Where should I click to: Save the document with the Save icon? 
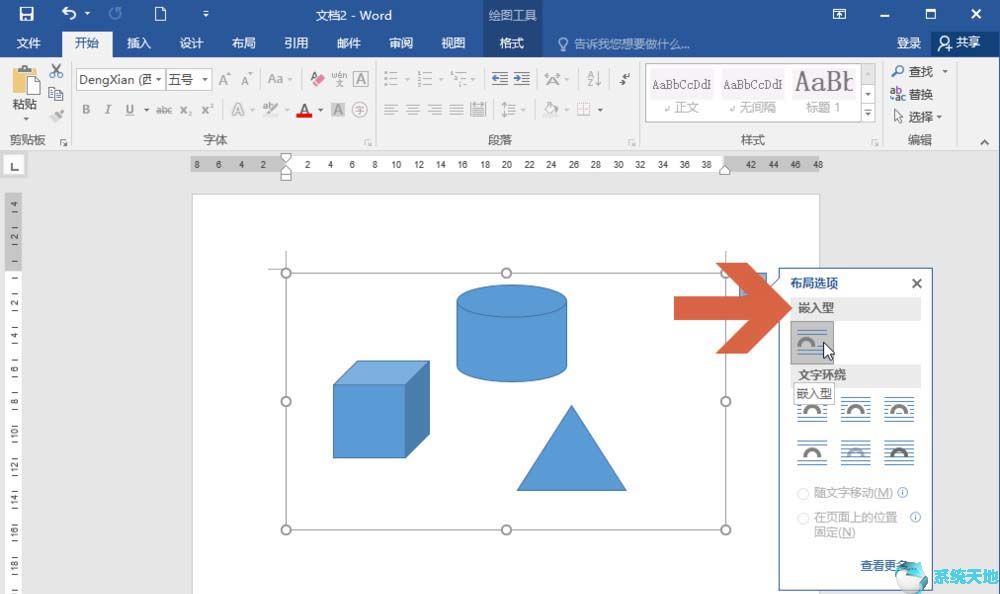(x=26, y=13)
